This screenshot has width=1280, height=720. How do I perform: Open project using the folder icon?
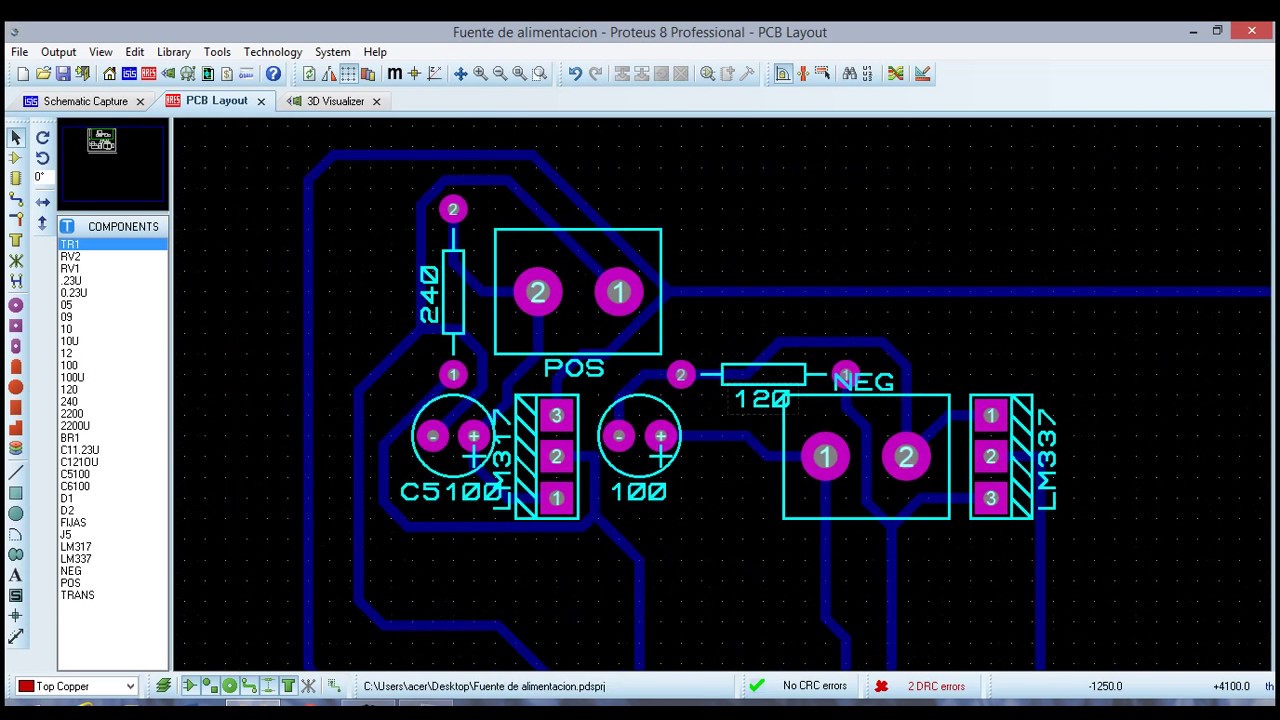coord(43,74)
